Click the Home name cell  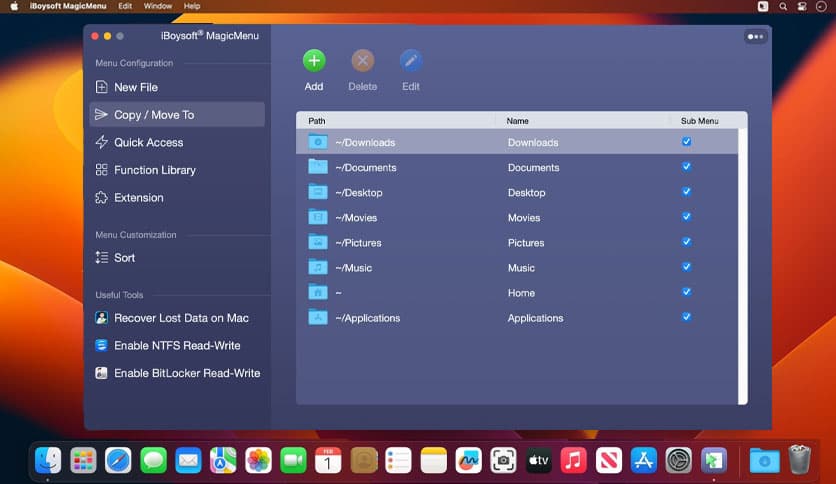[521, 293]
